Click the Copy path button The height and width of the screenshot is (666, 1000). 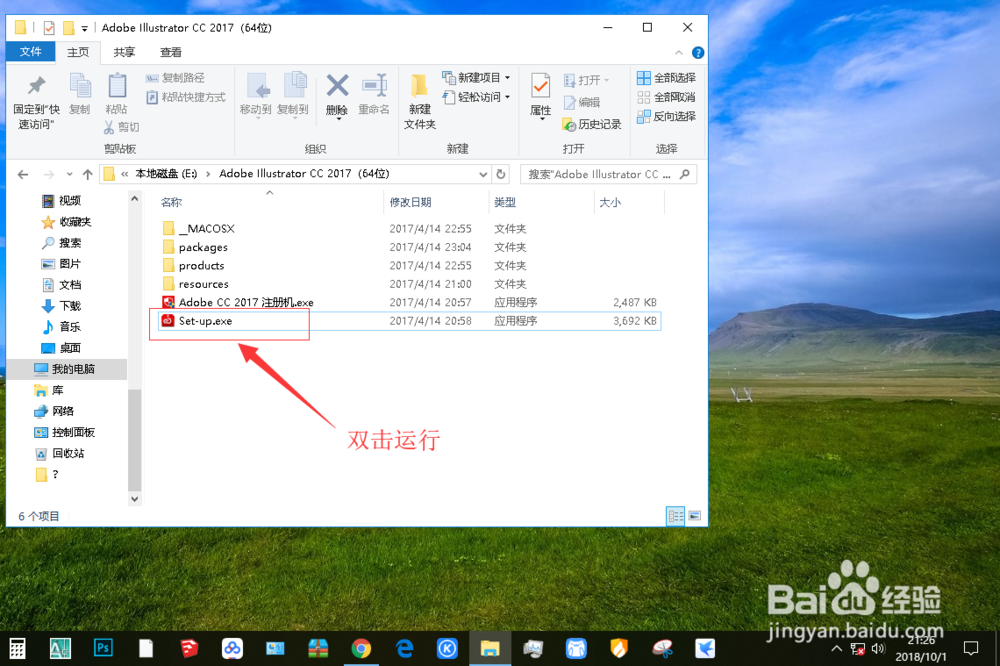(x=175, y=78)
